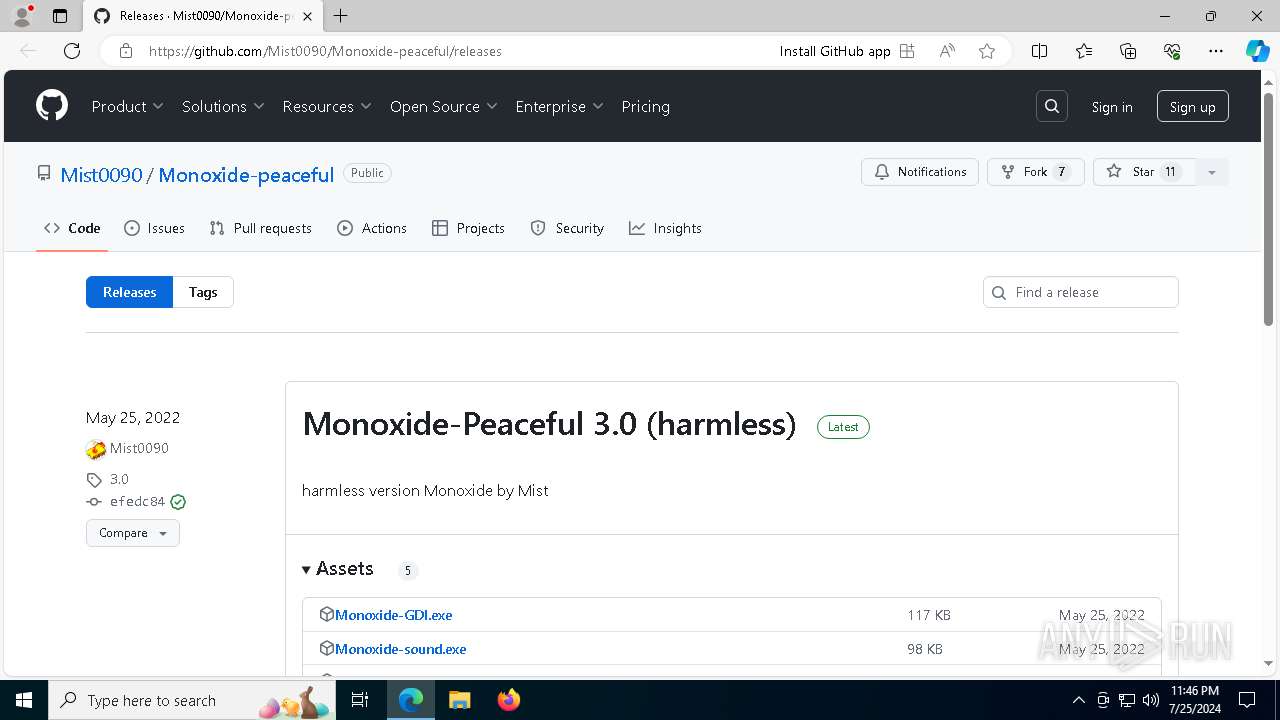Image resolution: width=1280 pixels, height=720 pixels.
Task: Switch to the Code tab
Action: 72,228
